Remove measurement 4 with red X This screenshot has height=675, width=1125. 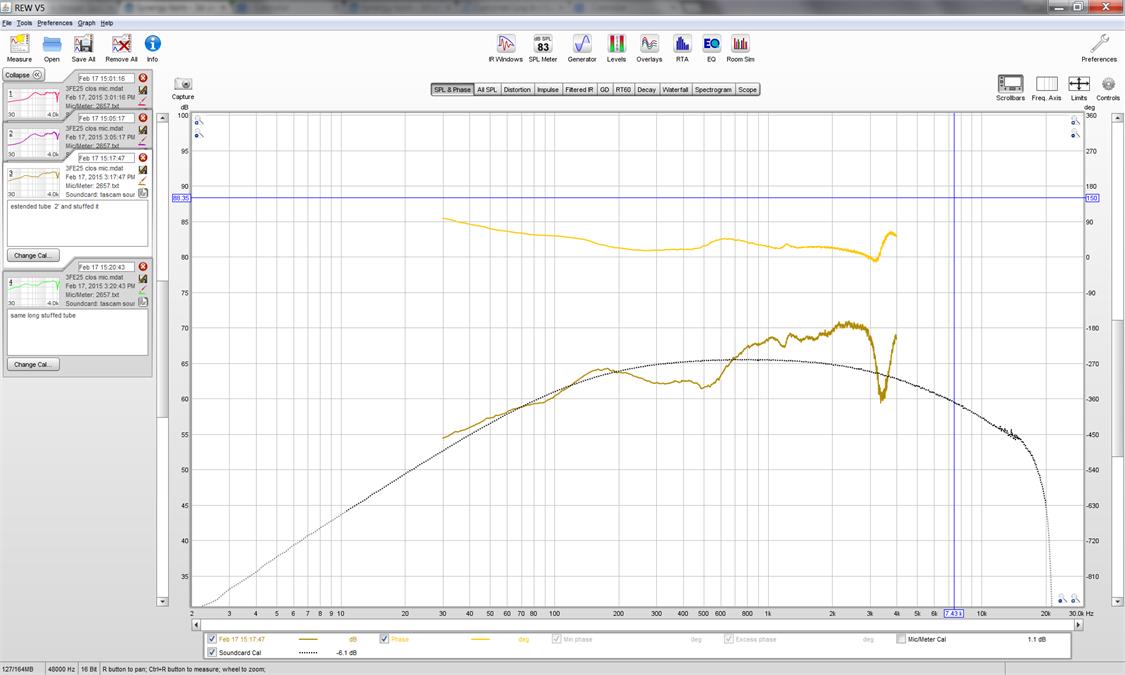tap(143, 266)
